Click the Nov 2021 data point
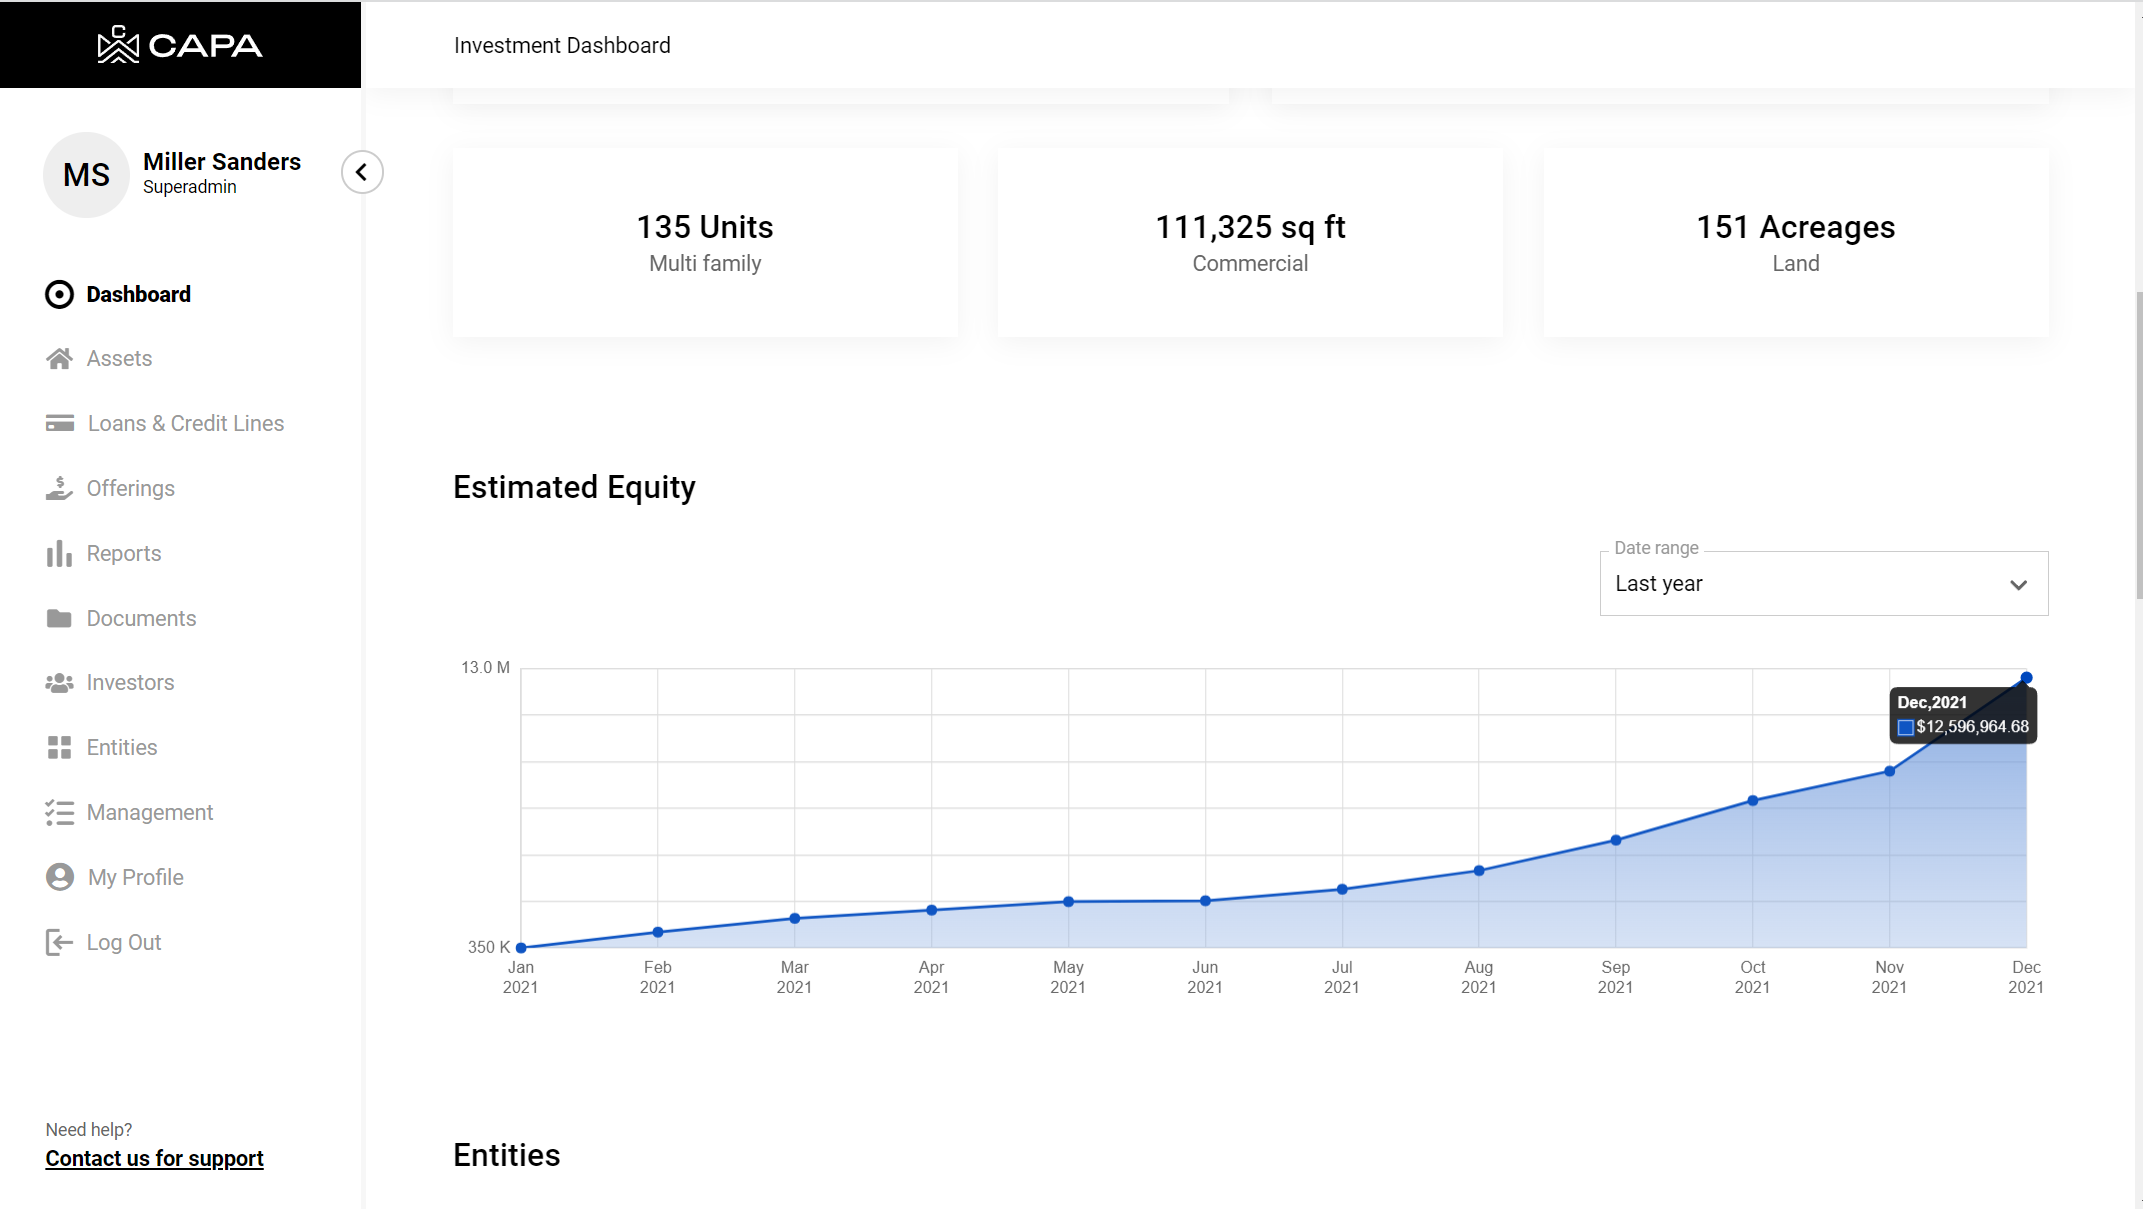This screenshot has width=2143, height=1209. [x=1889, y=772]
